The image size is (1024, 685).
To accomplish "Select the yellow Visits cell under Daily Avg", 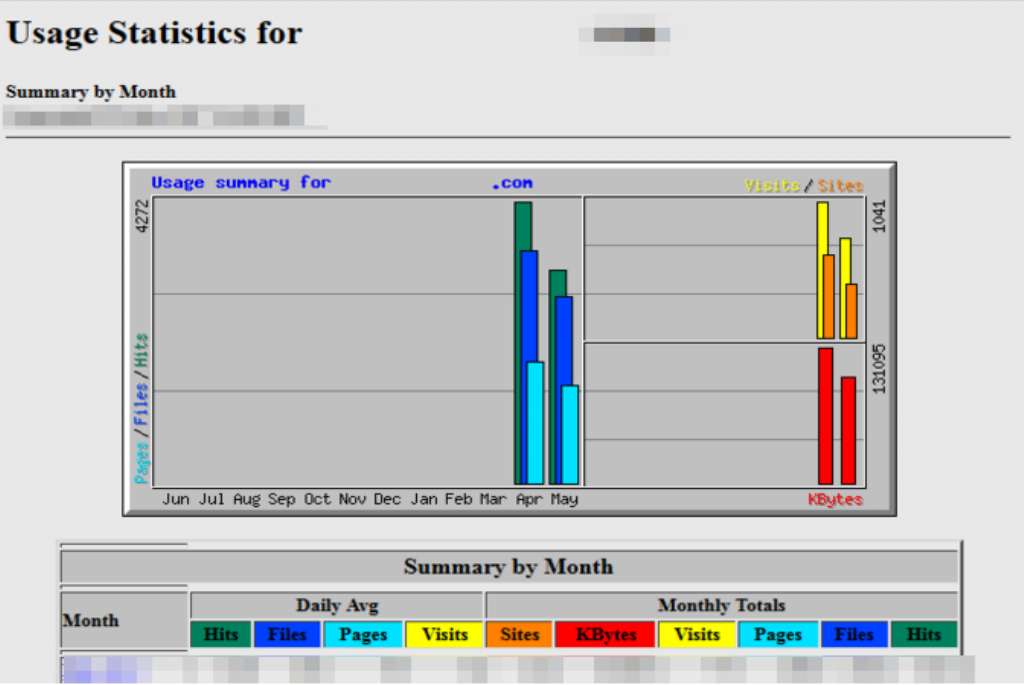I will click(444, 634).
